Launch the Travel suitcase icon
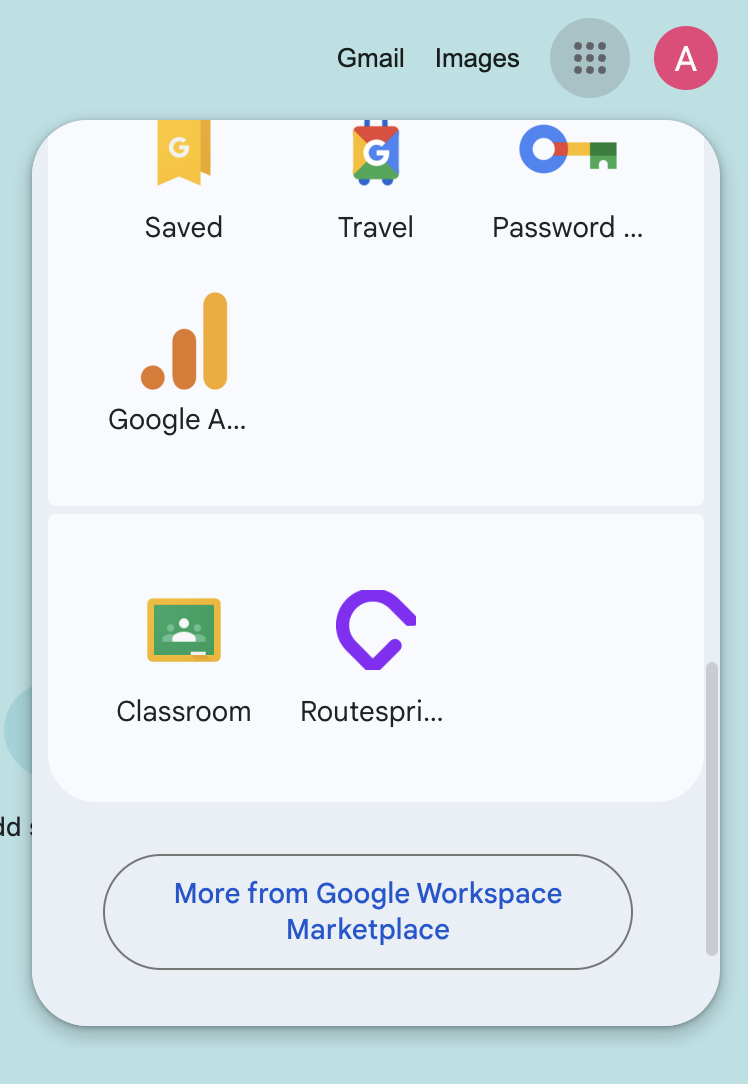The height and width of the screenshot is (1084, 748). point(375,153)
